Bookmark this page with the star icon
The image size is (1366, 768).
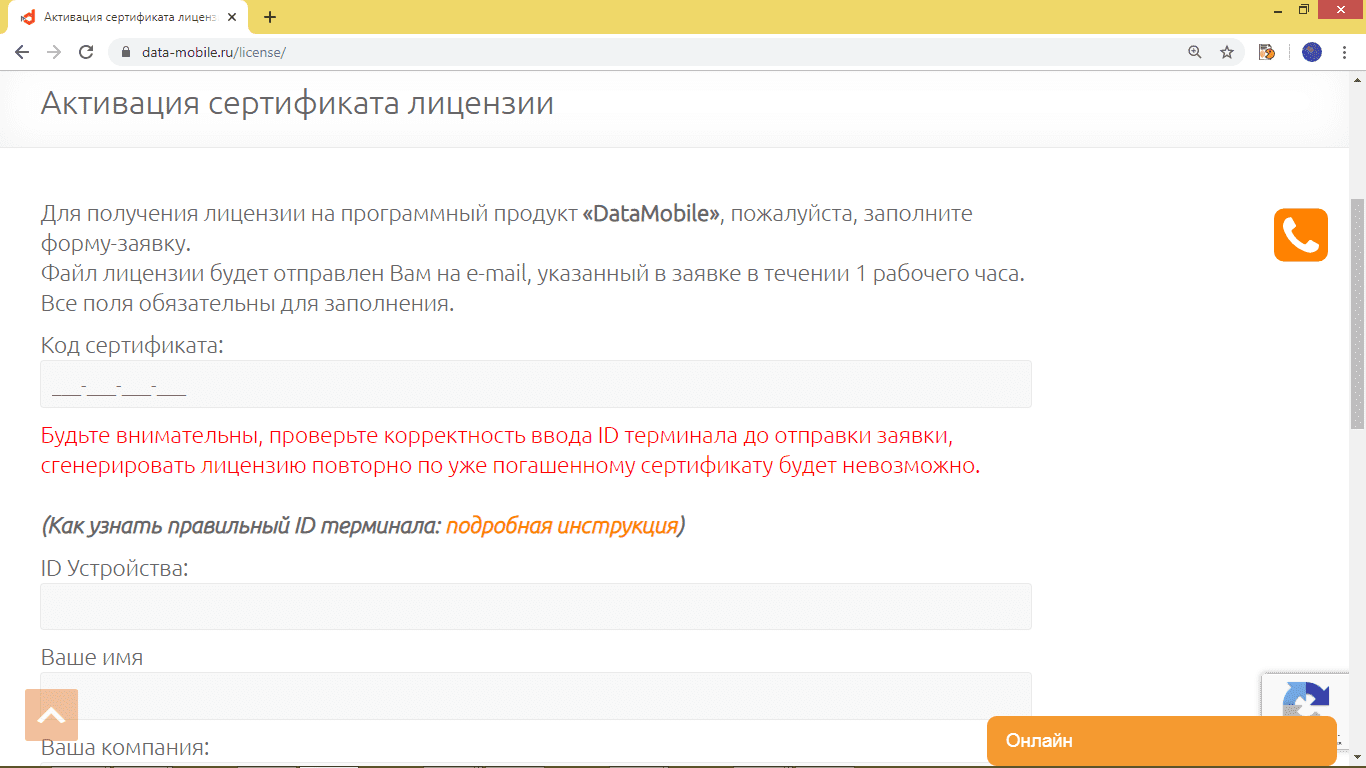coord(1227,52)
